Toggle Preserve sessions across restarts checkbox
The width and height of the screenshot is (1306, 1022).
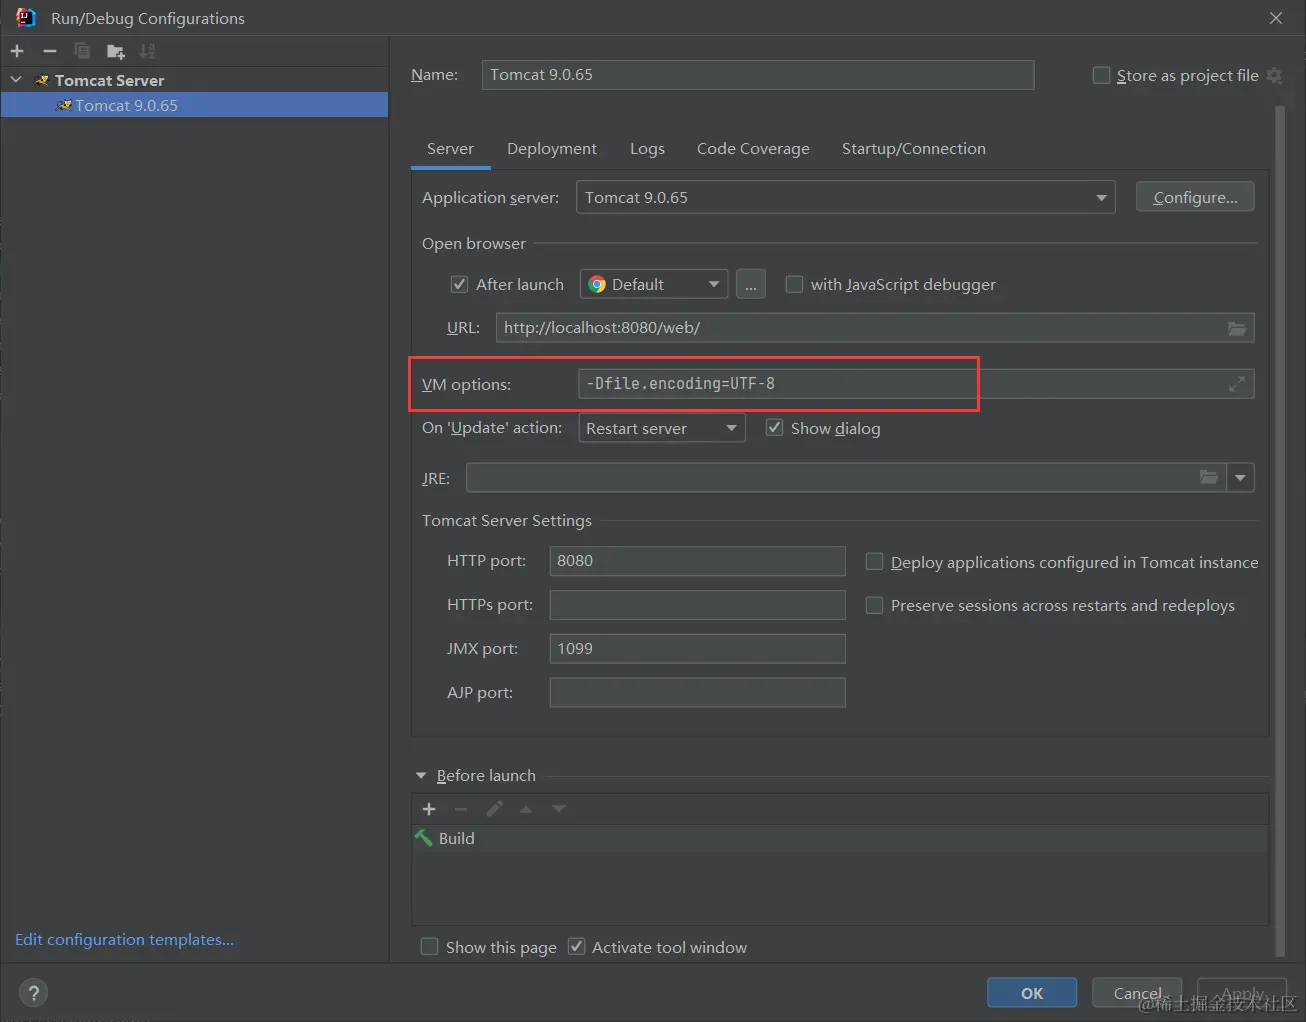click(x=874, y=605)
